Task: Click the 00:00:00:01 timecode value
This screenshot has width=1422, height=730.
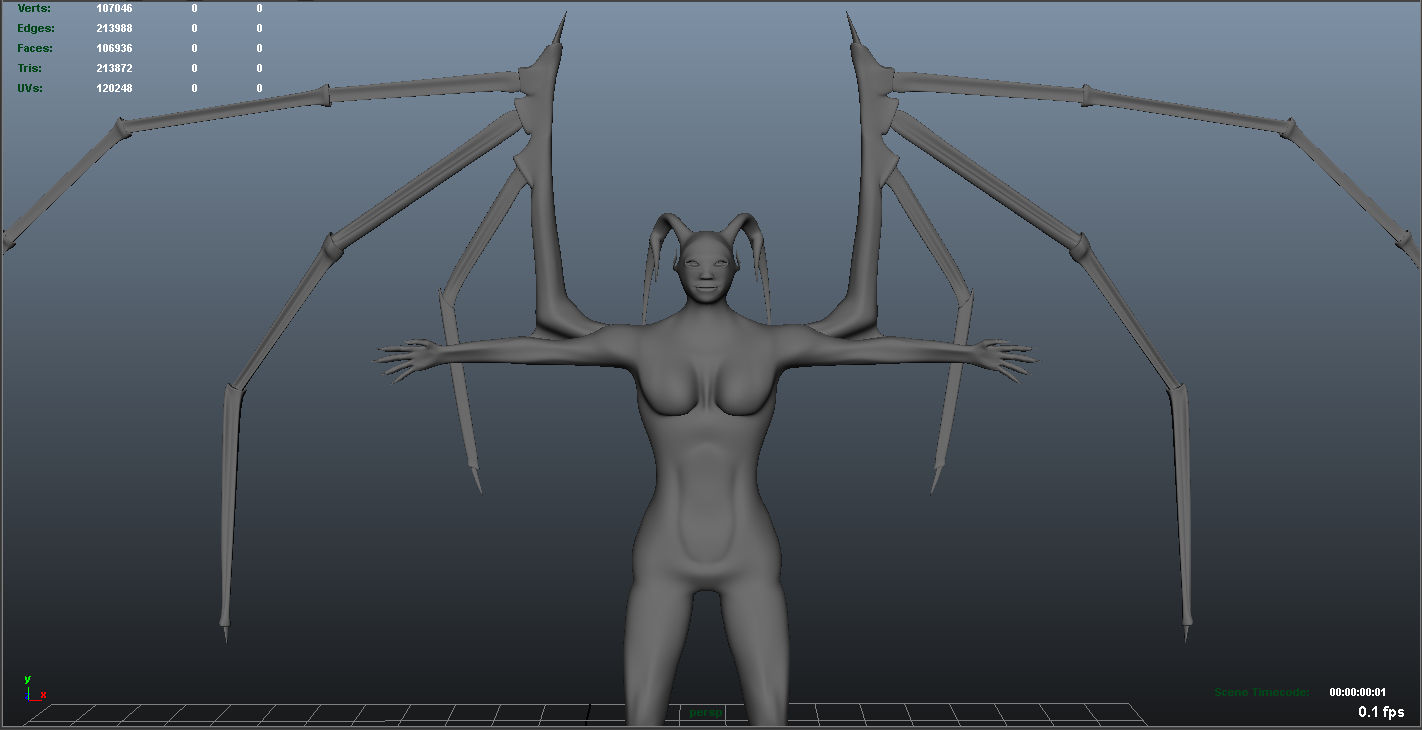Action: pos(1360,691)
